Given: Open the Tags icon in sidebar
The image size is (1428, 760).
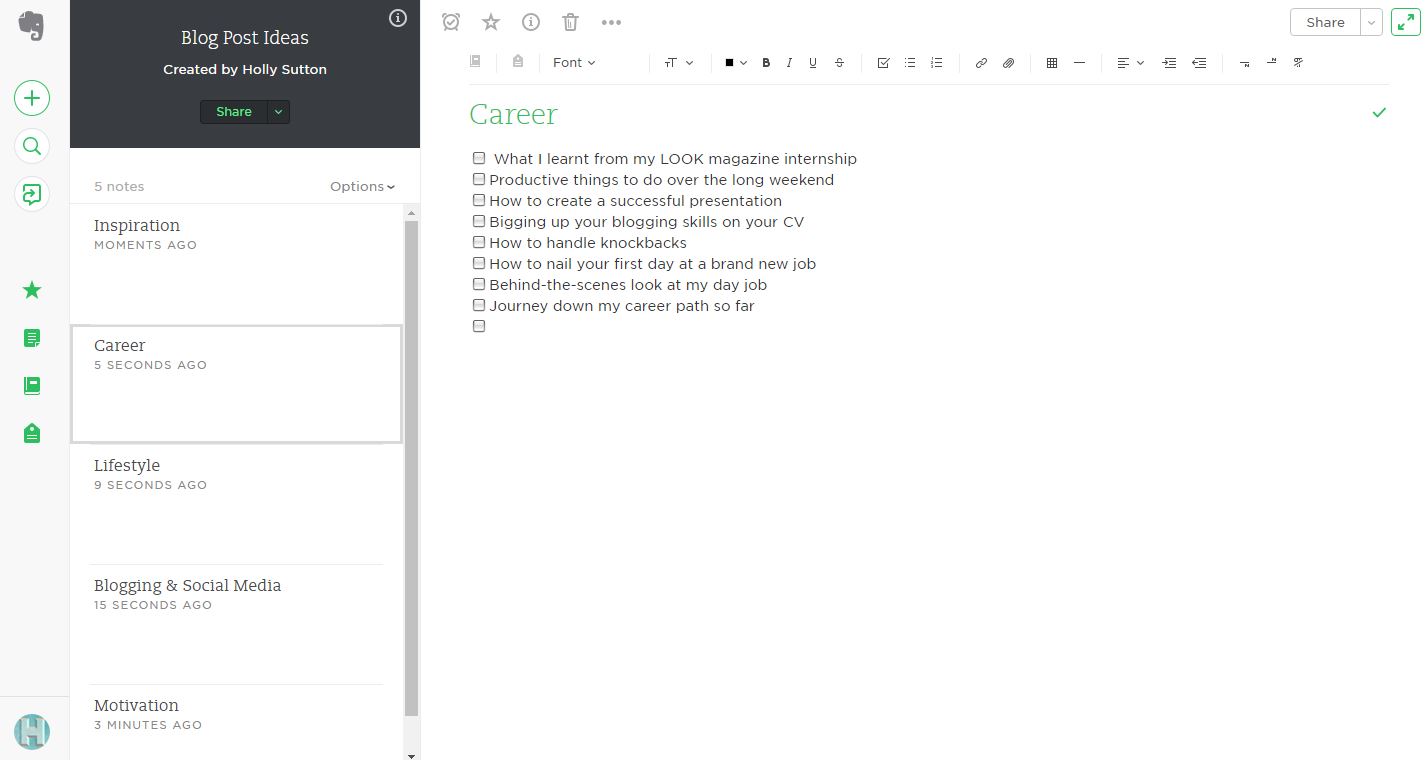Looking at the screenshot, I should [x=32, y=433].
